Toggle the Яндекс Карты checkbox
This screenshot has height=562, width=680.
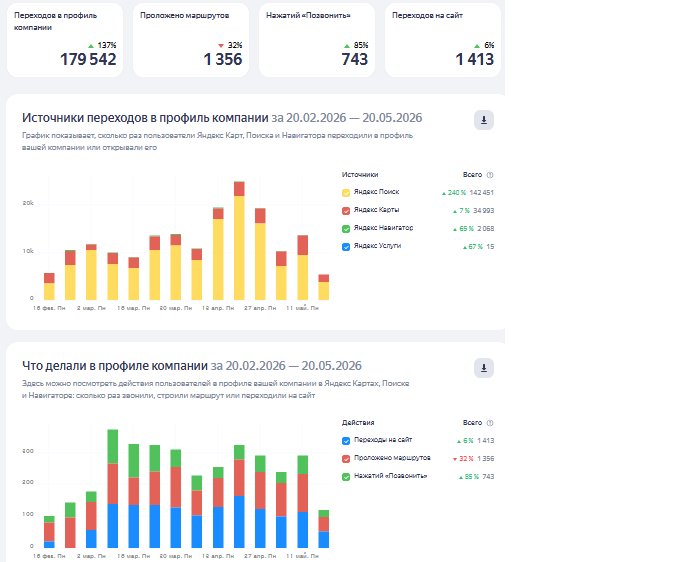click(346, 211)
